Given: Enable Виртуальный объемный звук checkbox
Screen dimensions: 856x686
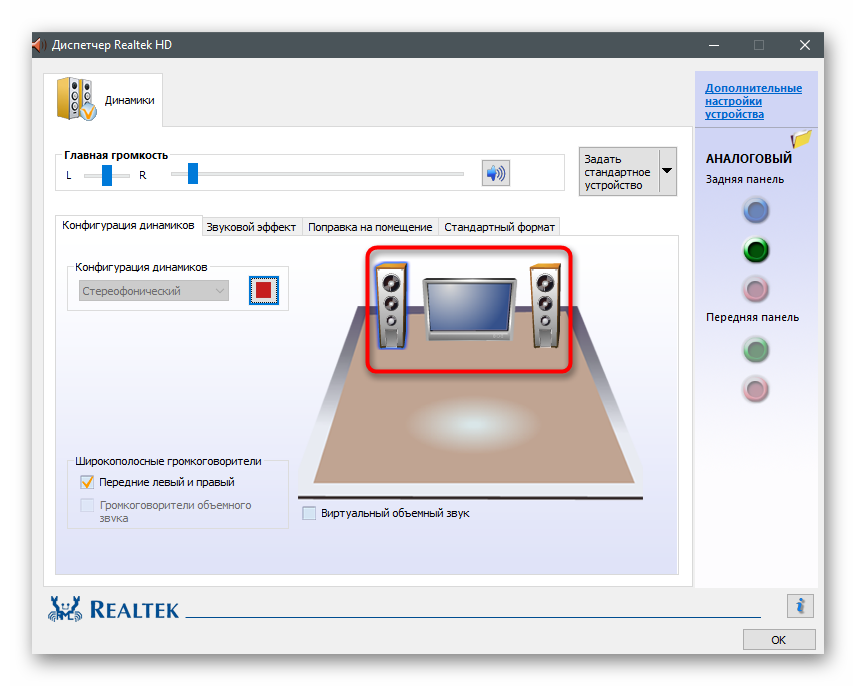Looking at the screenshot, I should [309, 513].
